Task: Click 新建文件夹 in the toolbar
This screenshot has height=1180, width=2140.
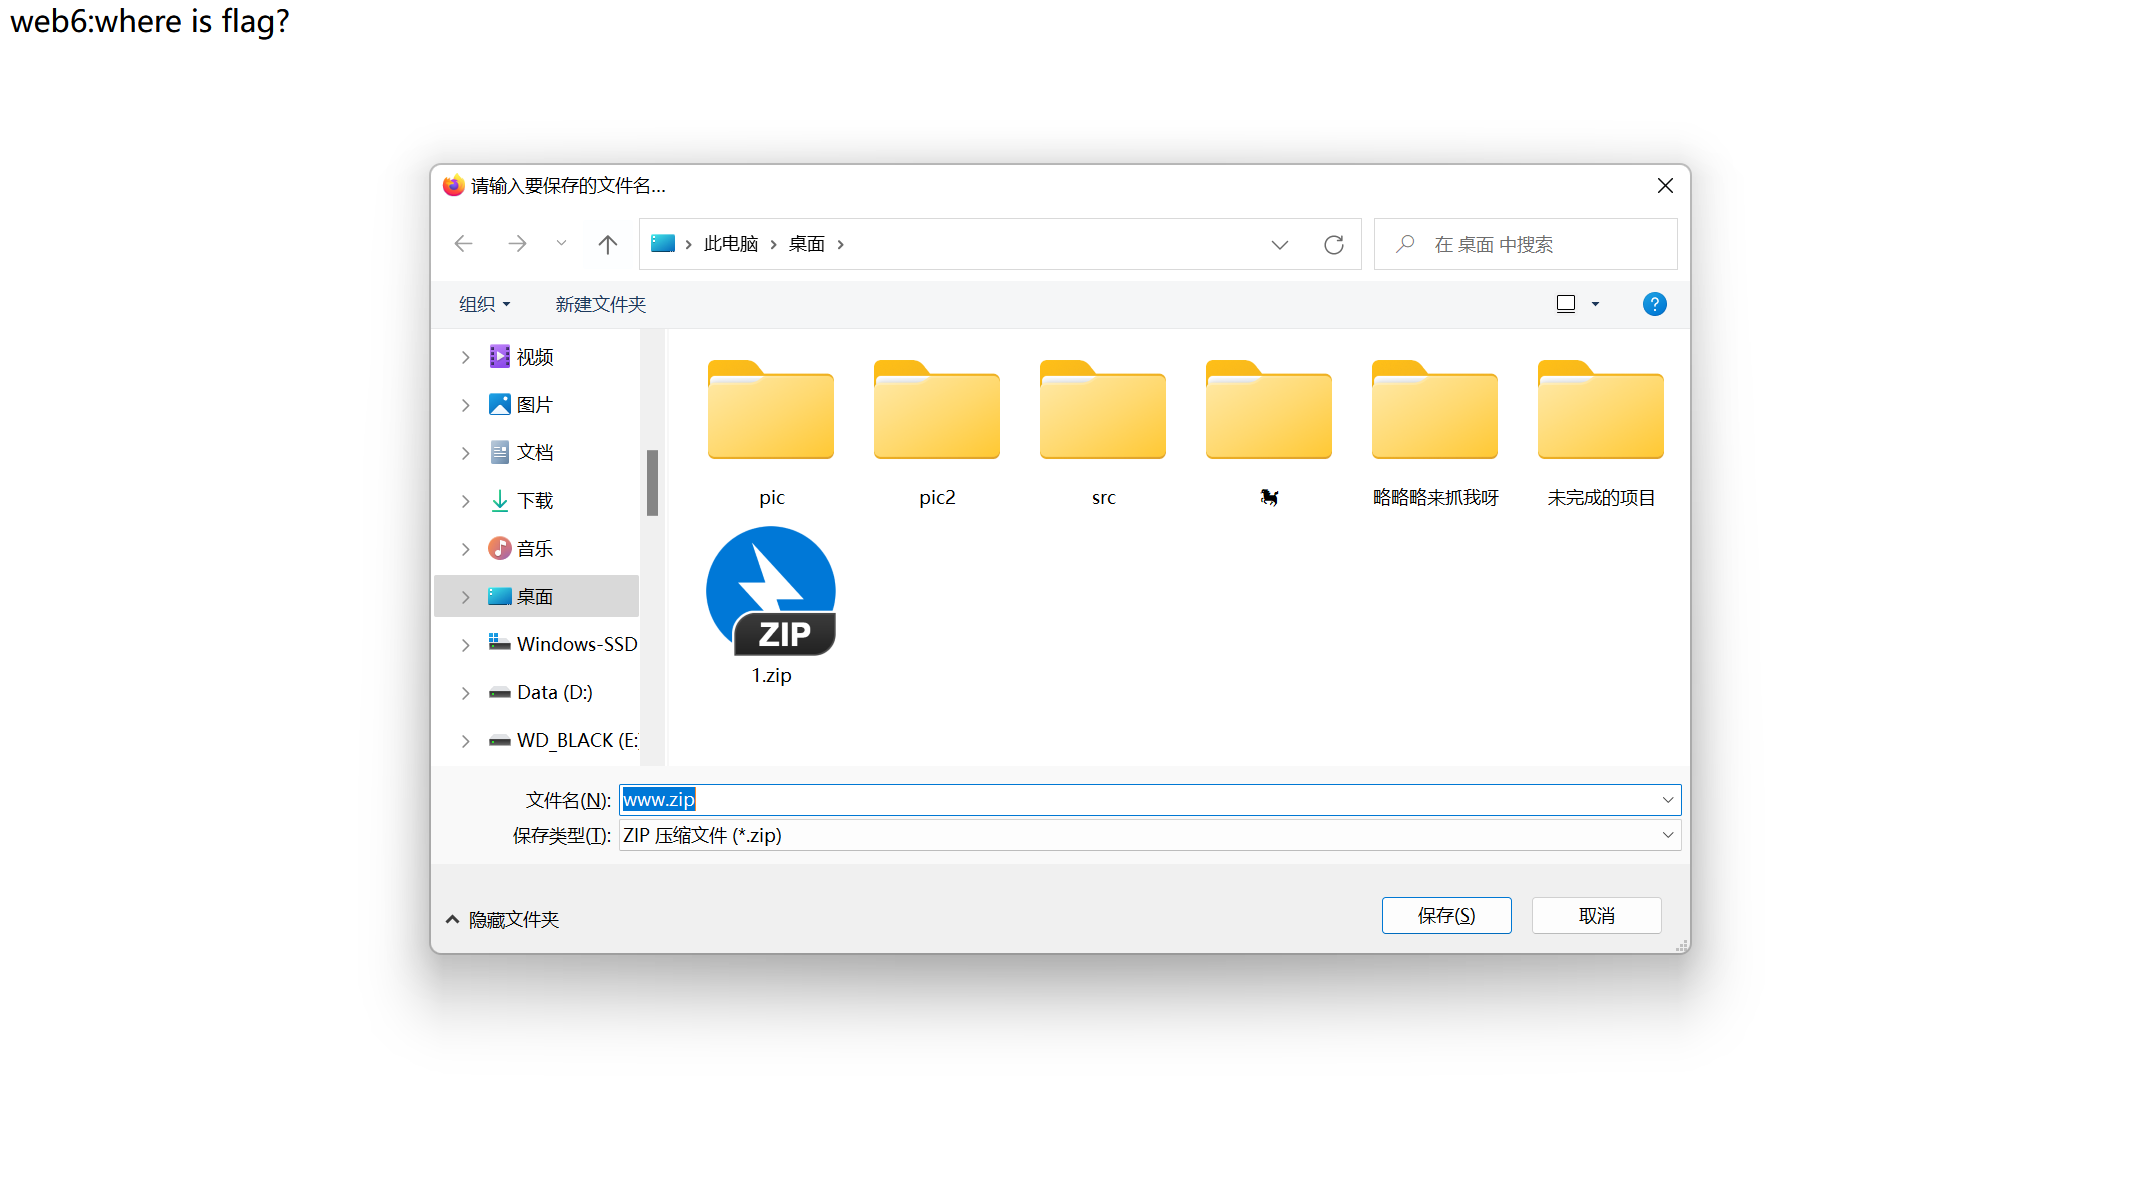Action: (600, 304)
